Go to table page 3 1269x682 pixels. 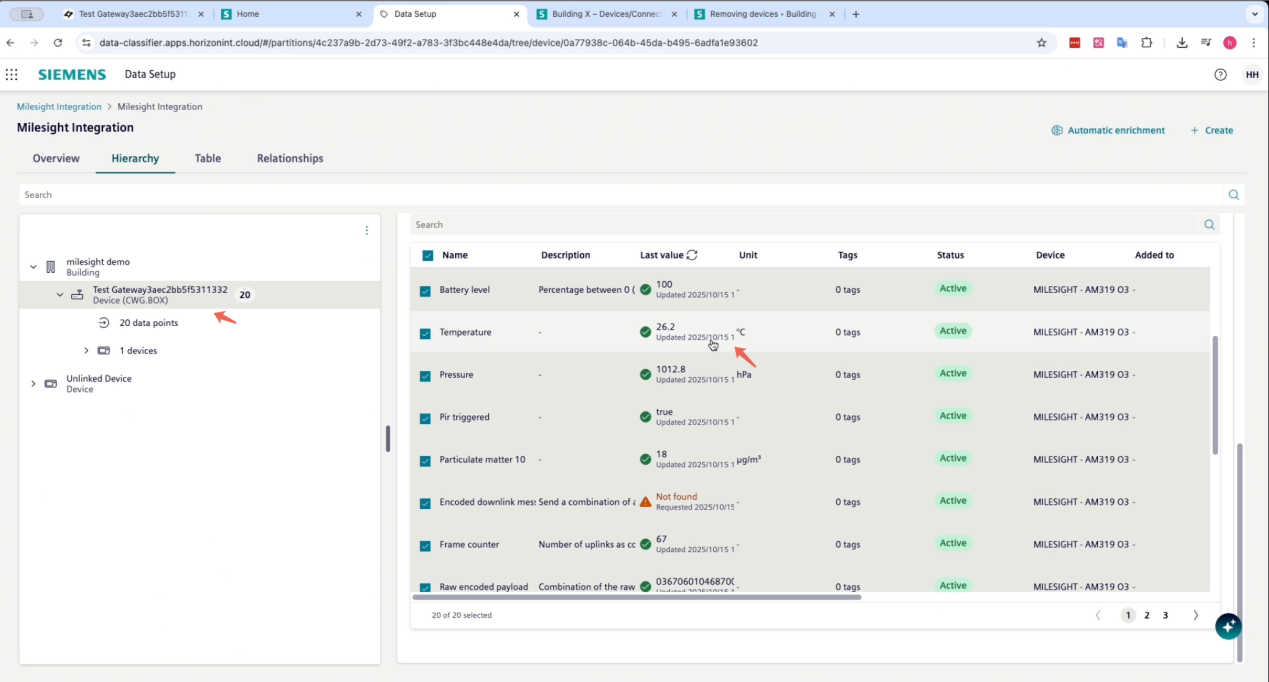click(x=1165, y=615)
